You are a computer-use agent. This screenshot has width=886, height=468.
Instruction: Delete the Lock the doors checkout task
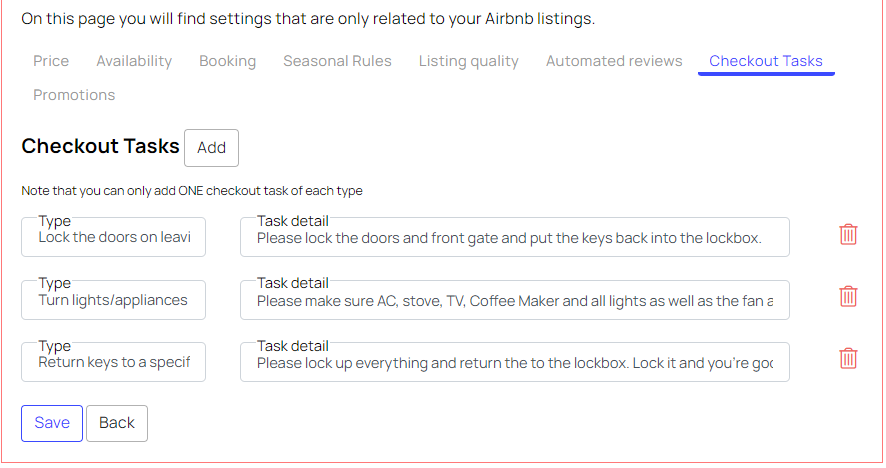click(848, 235)
